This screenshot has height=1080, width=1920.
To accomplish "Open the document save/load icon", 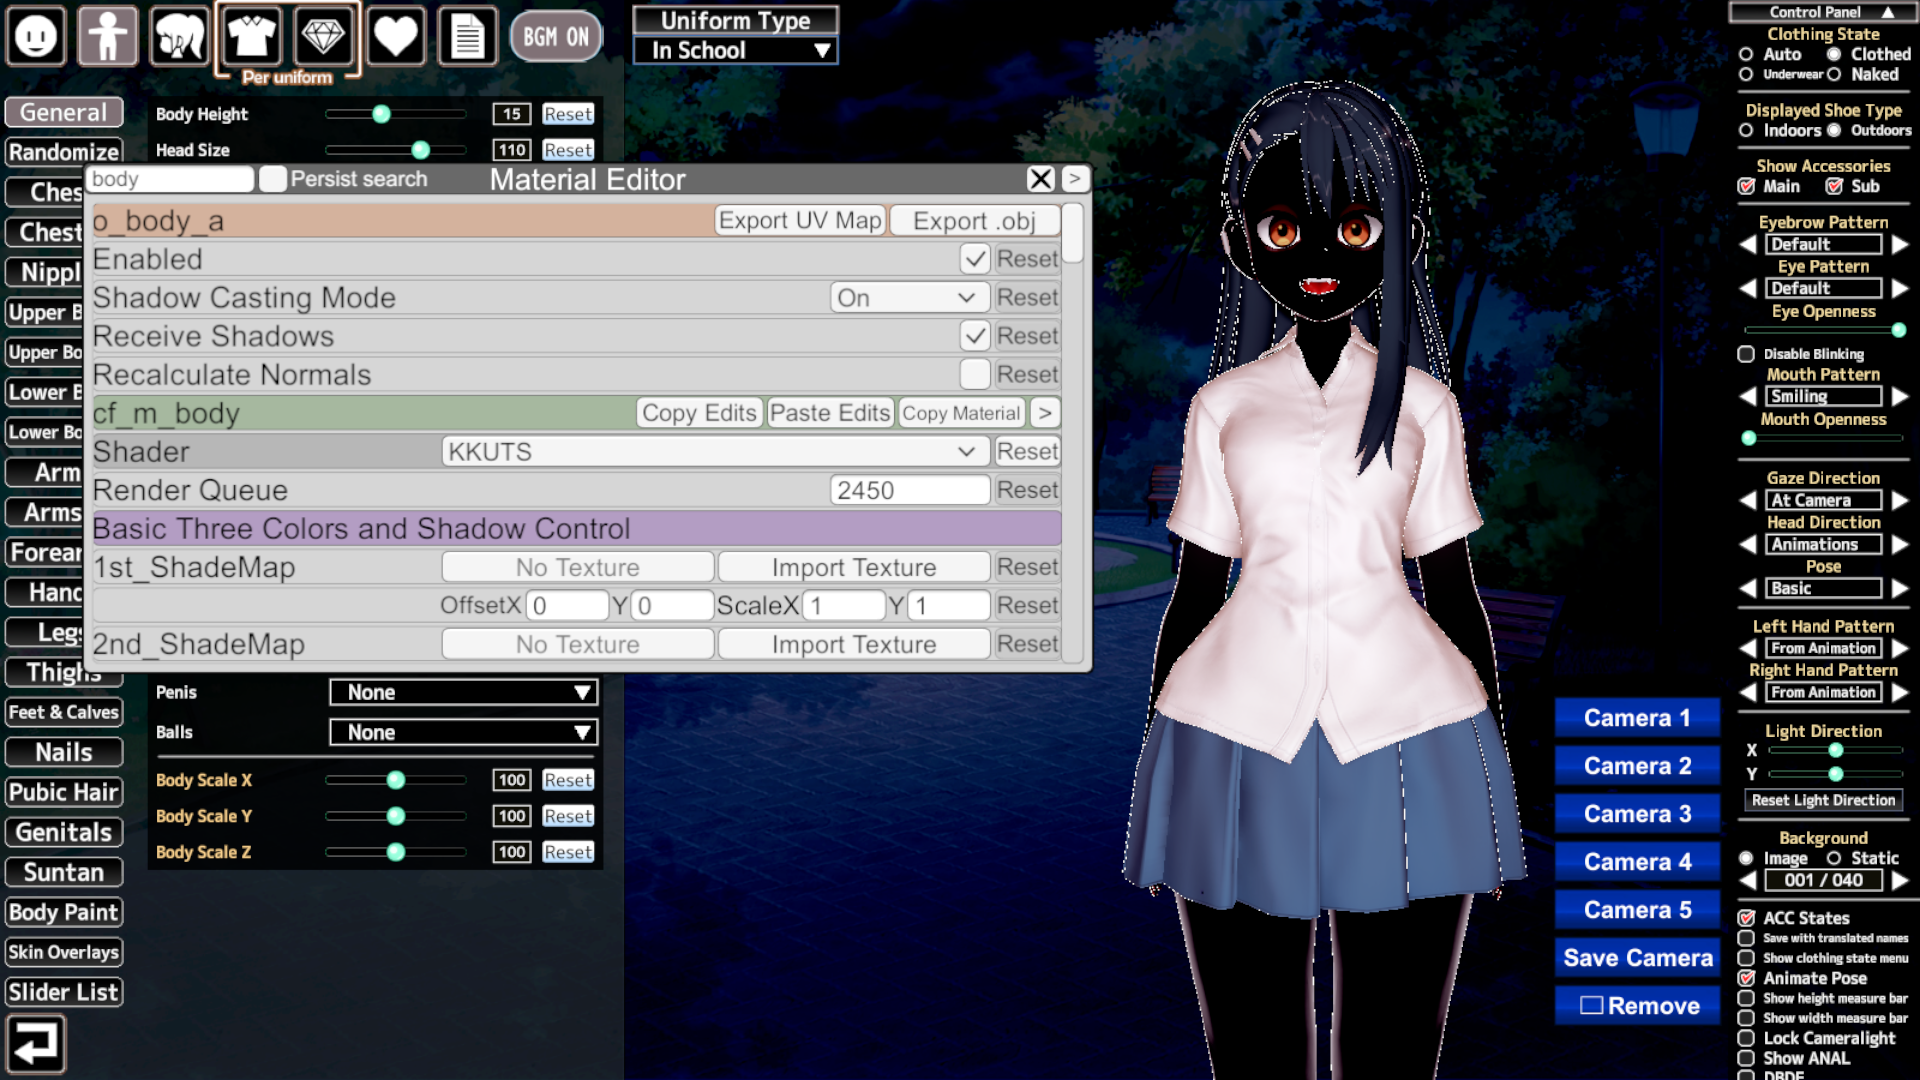I will click(467, 37).
